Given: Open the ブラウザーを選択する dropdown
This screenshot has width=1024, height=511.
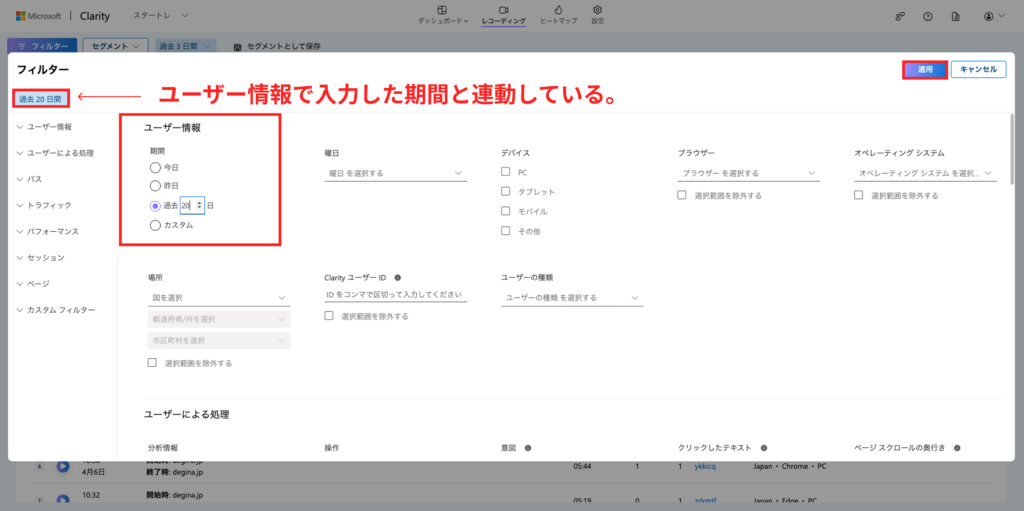Looking at the screenshot, I should [748, 173].
